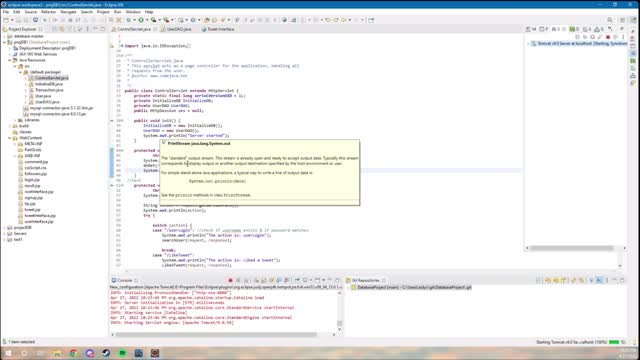Open the dropdown arrow next to Run button

pos(147,20)
